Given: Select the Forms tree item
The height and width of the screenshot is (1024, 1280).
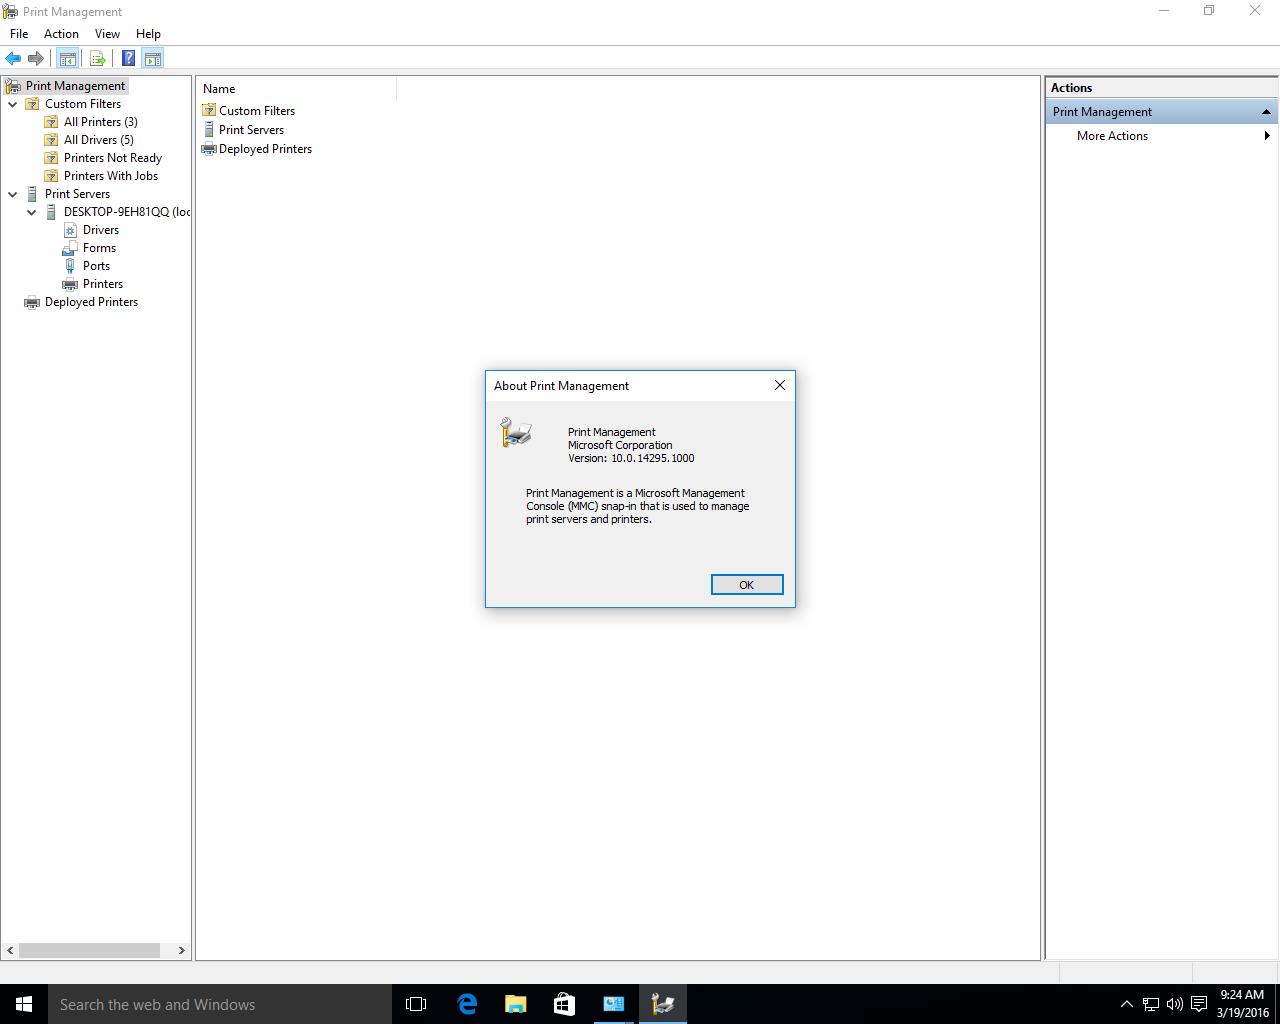Looking at the screenshot, I should pyautogui.click(x=99, y=248).
